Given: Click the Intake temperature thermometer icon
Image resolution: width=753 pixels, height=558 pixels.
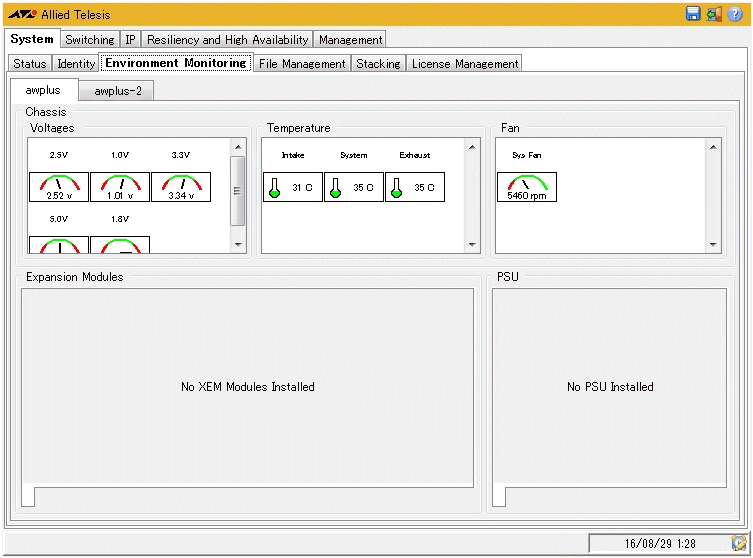Looking at the screenshot, I should (273, 187).
